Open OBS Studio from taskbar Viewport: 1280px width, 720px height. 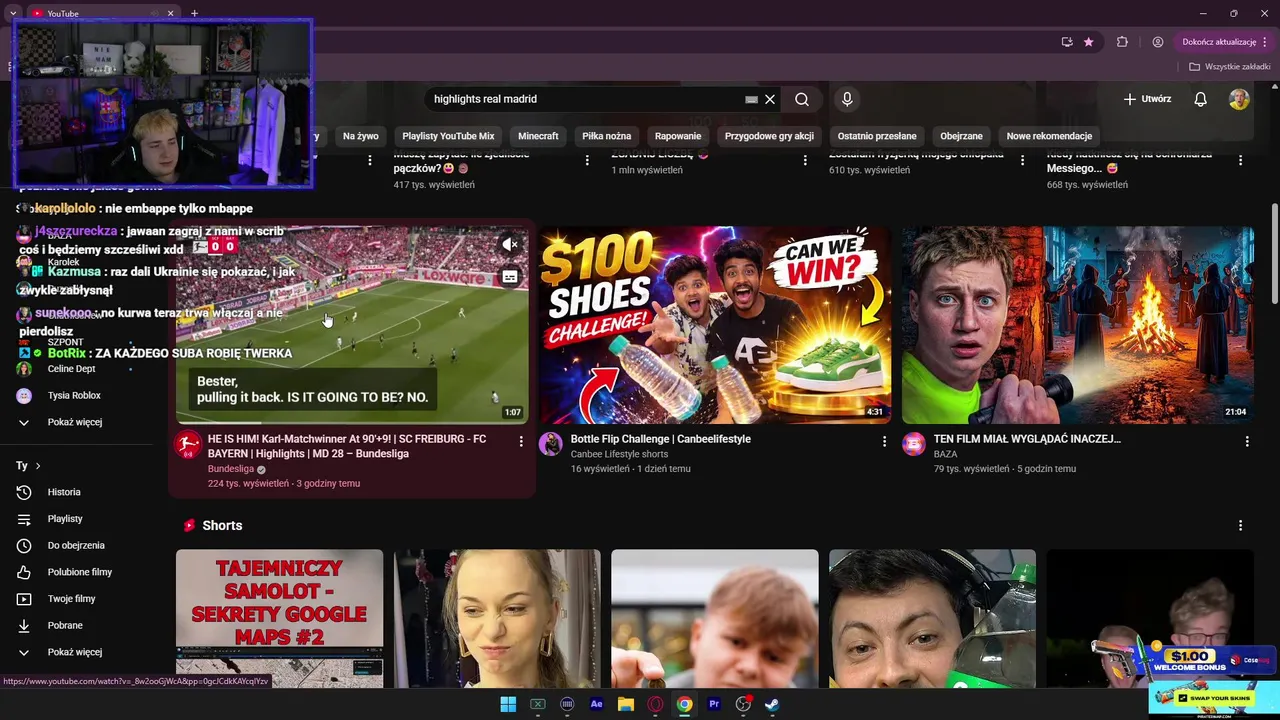743,704
